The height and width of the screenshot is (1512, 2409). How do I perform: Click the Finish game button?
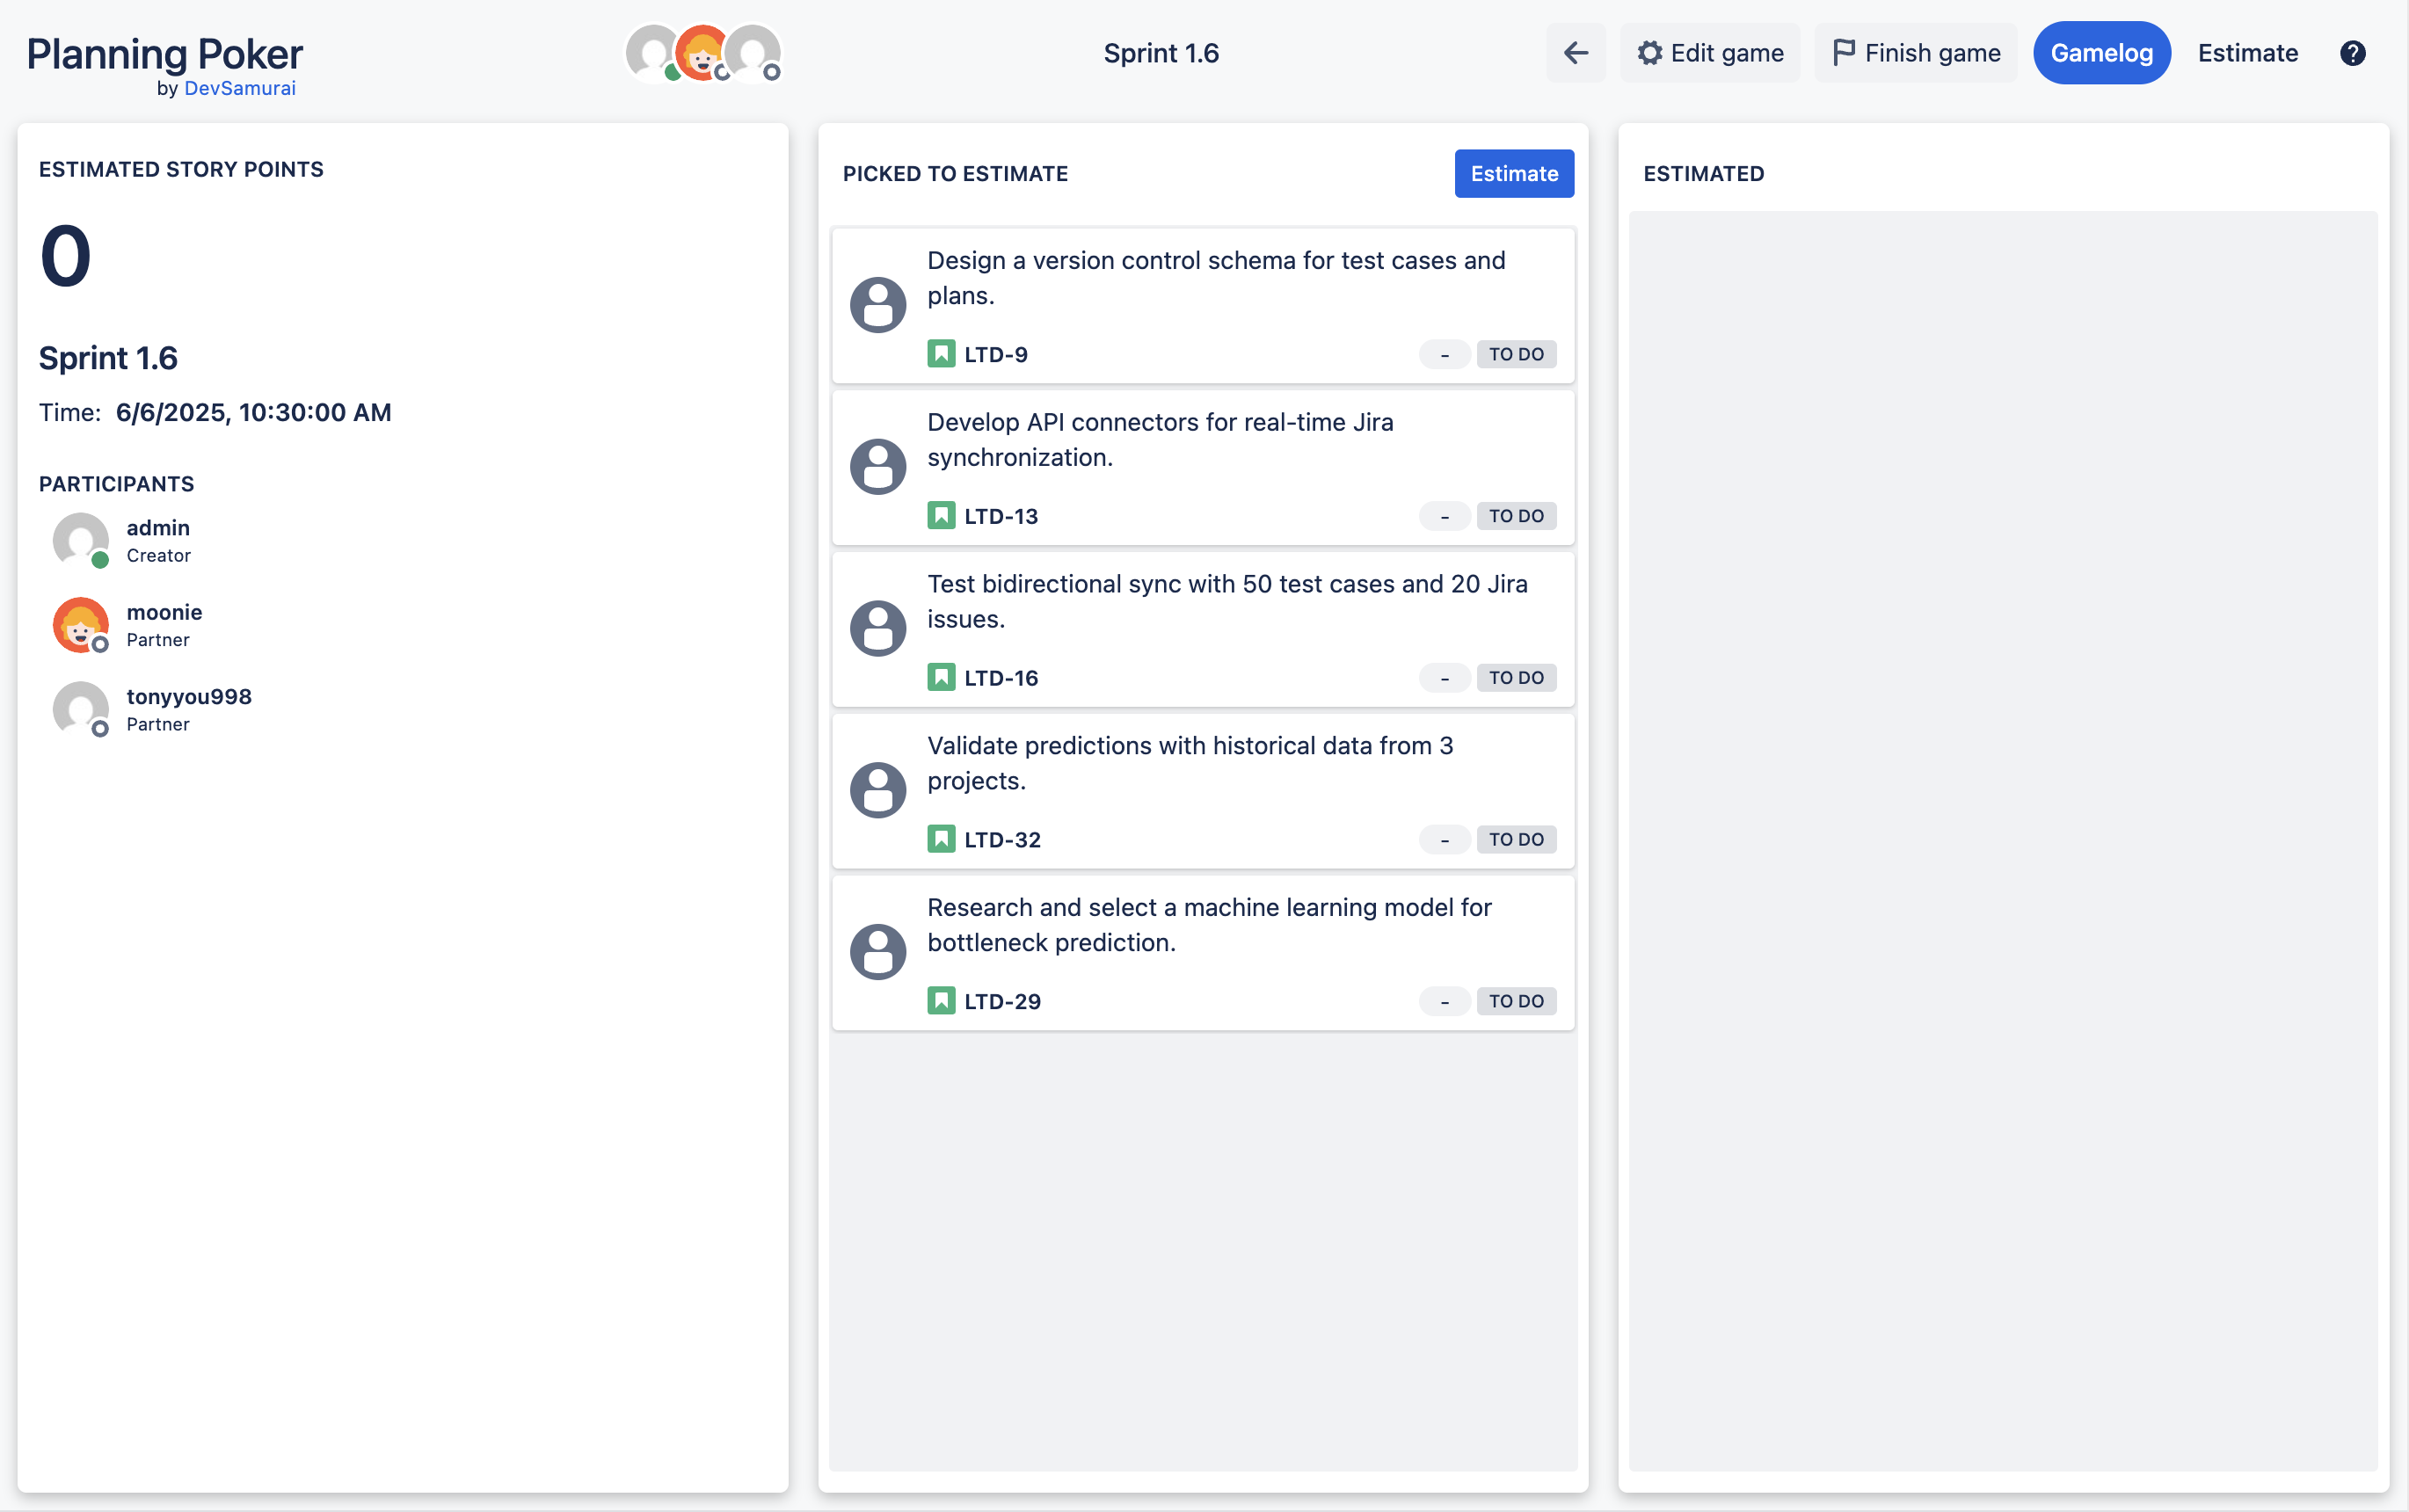[x=1915, y=53]
